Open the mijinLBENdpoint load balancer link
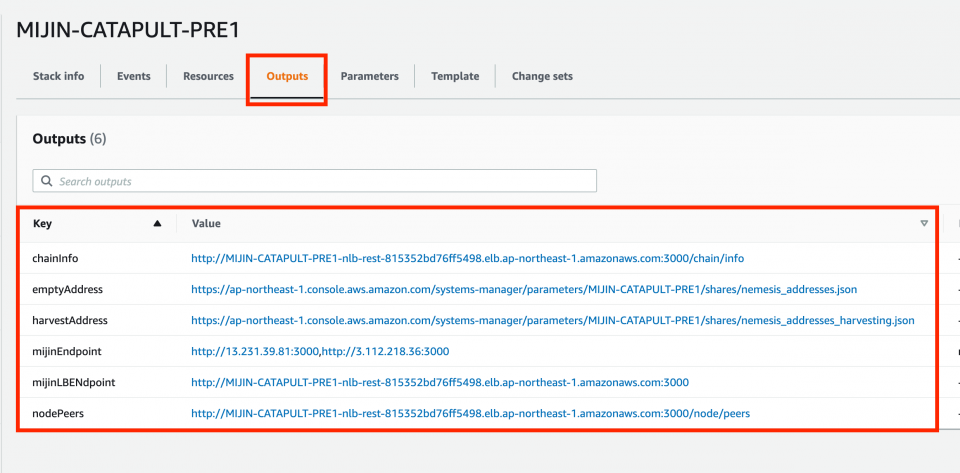 point(440,382)
